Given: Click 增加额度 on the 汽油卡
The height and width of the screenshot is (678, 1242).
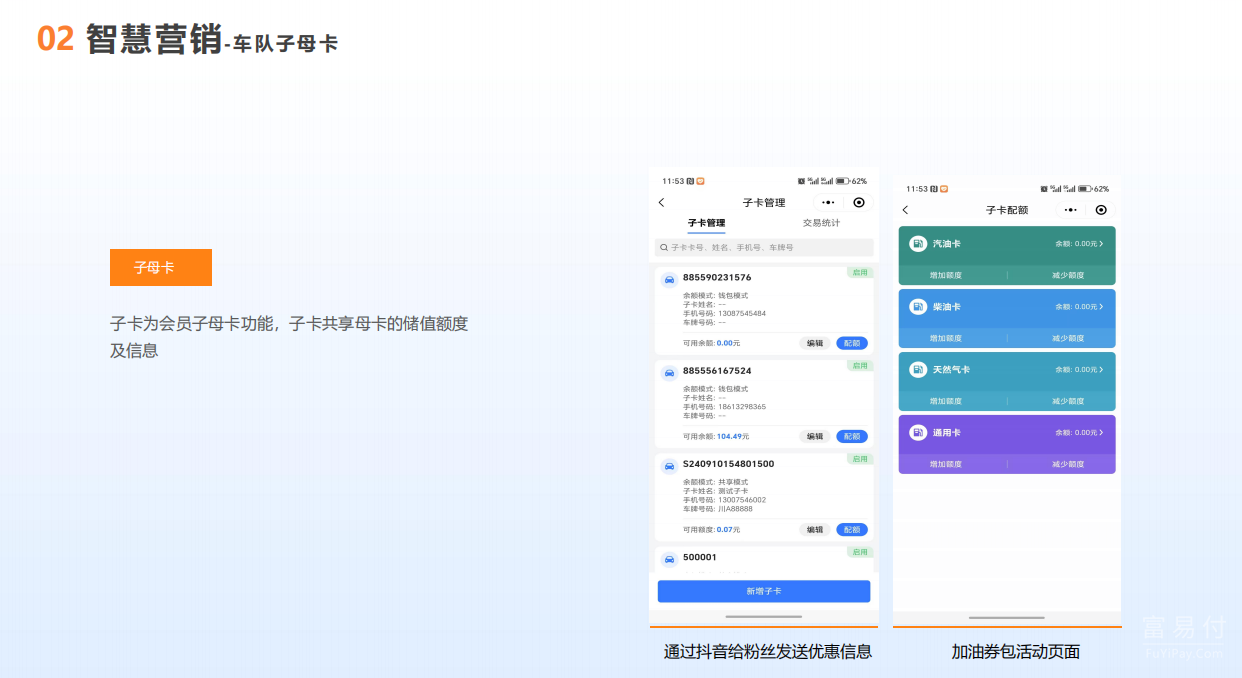Looking at the screenshot, I should coord(946,275).
